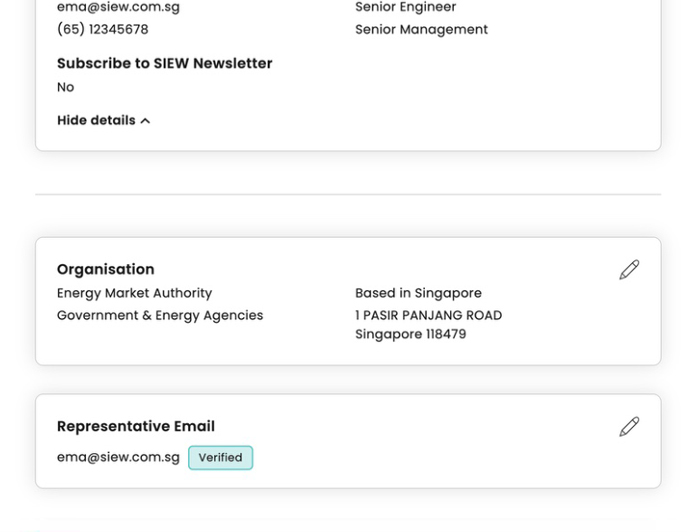This screenshot has width=687, height=532.
Task: Collapse the section via Hide details
Action: point(104,120)
